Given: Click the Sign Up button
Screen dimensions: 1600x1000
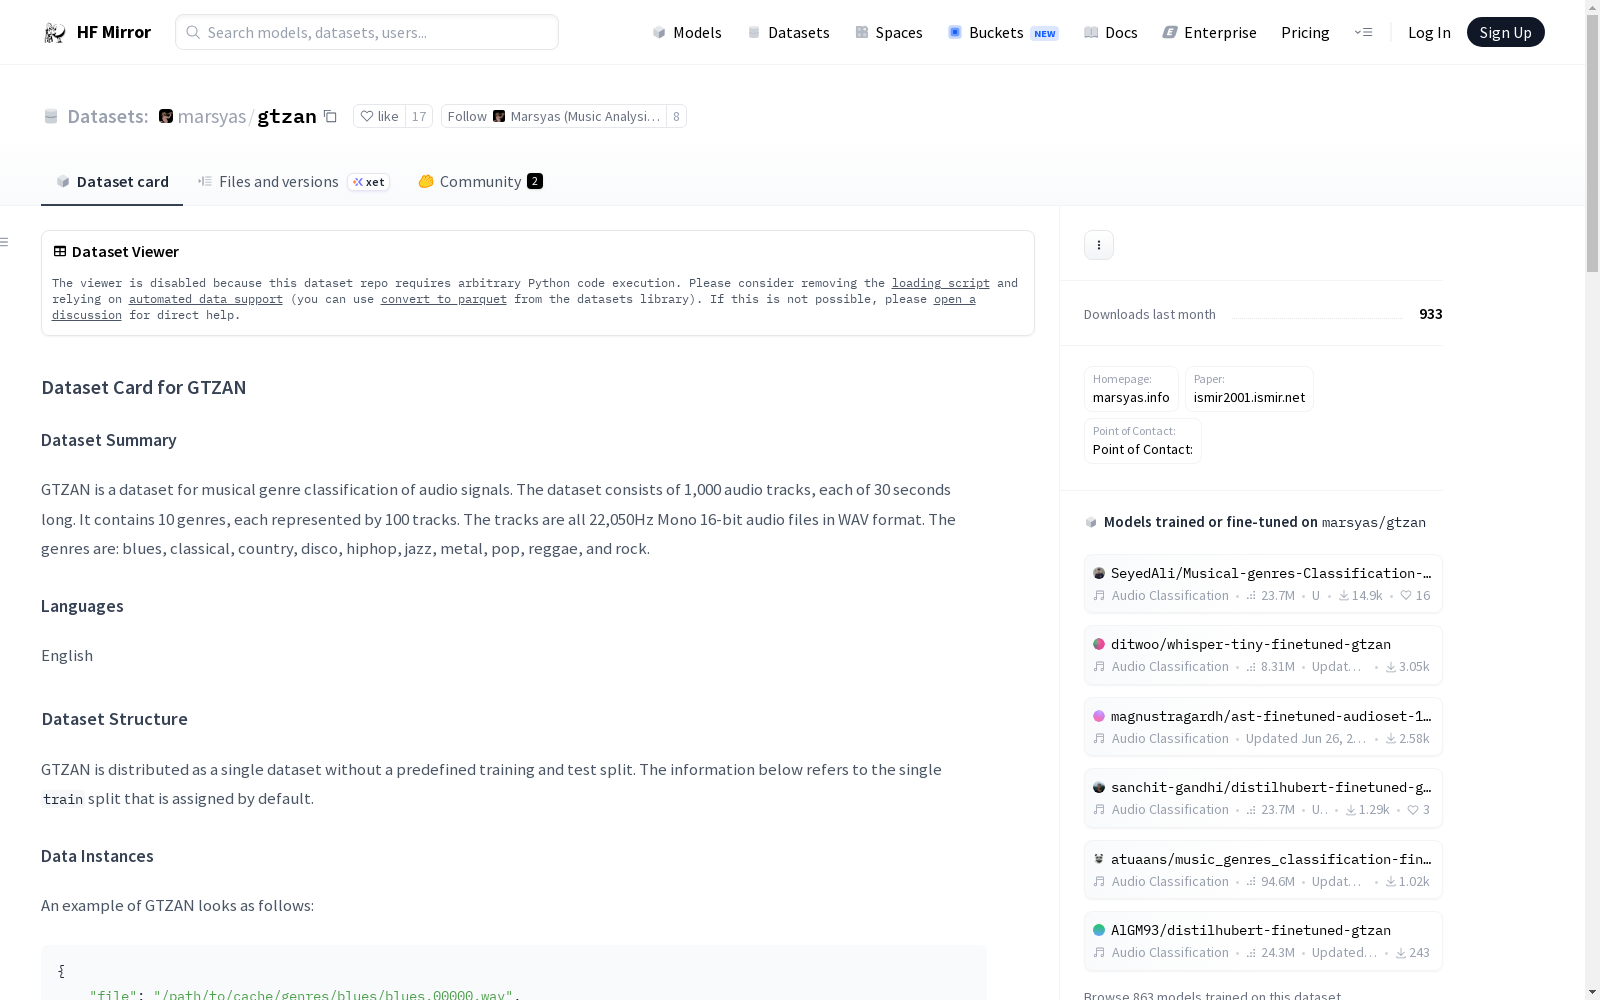Looking at the screenshot, I should pos(1505,32).
